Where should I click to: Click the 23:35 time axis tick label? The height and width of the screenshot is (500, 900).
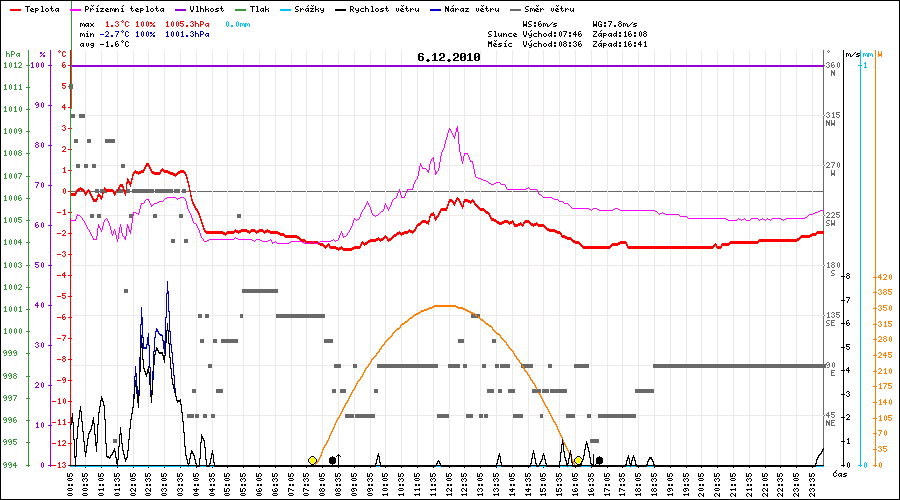(812, 484)
